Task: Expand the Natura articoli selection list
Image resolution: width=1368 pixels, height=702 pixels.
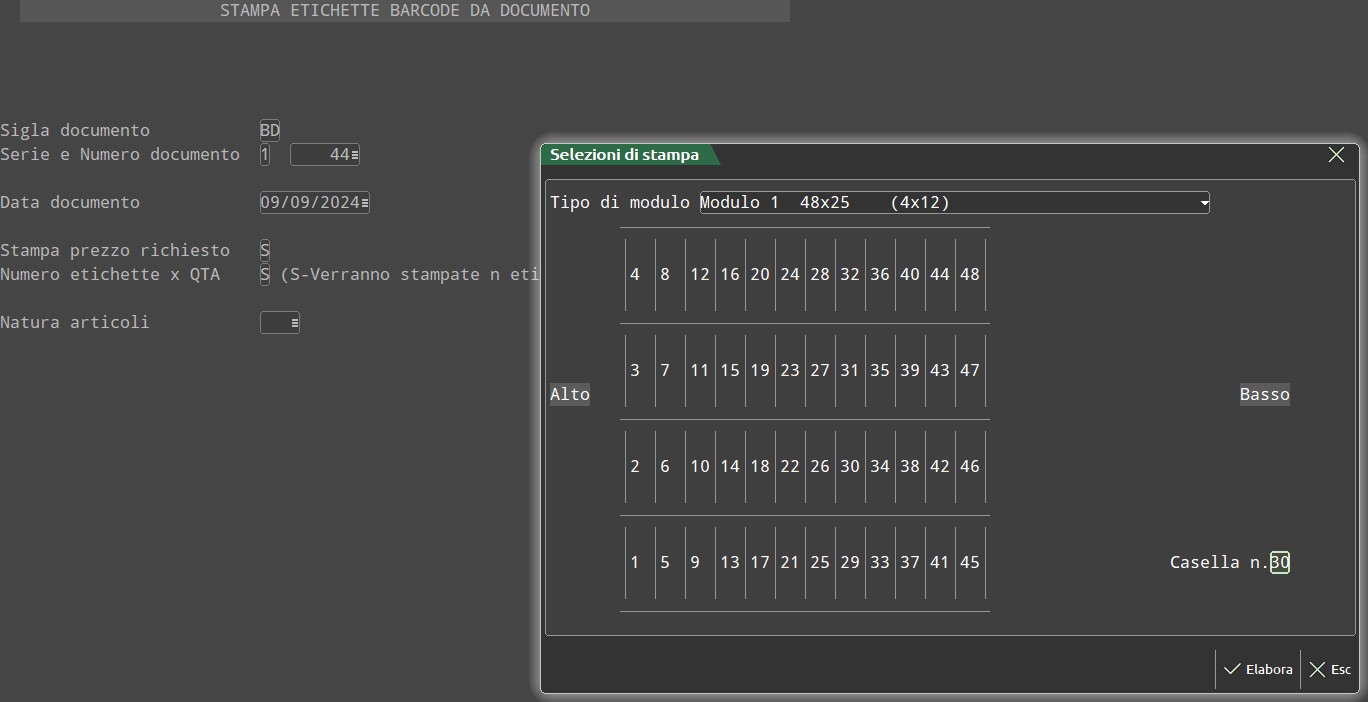Action: [294, 323]
